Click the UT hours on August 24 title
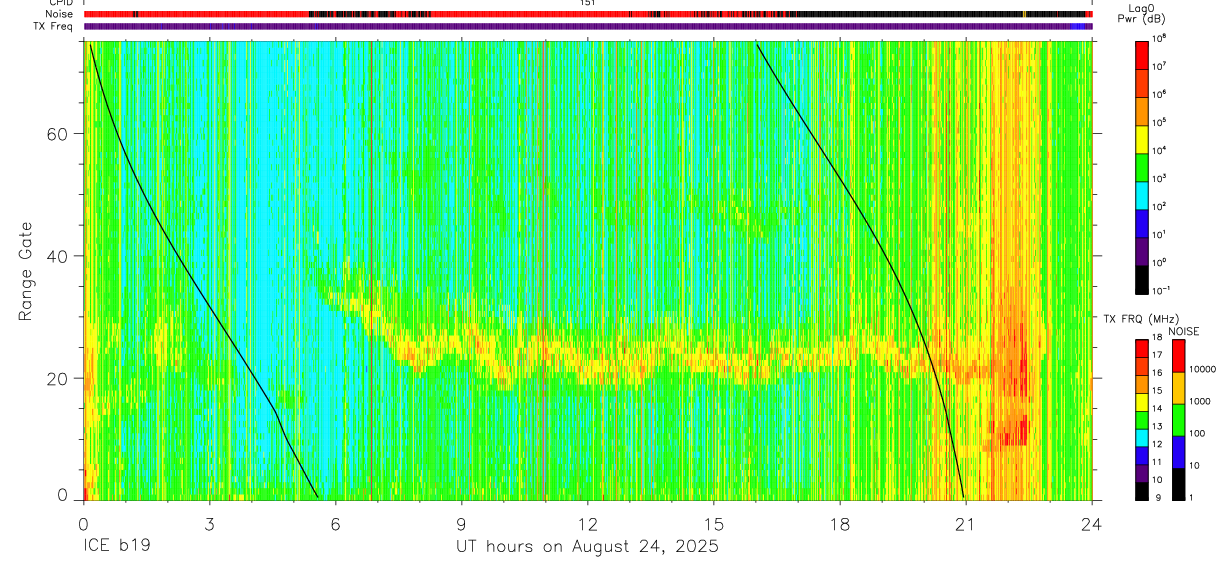The height and width of the screenshot is (567, 1228). [x=587, y=547]
